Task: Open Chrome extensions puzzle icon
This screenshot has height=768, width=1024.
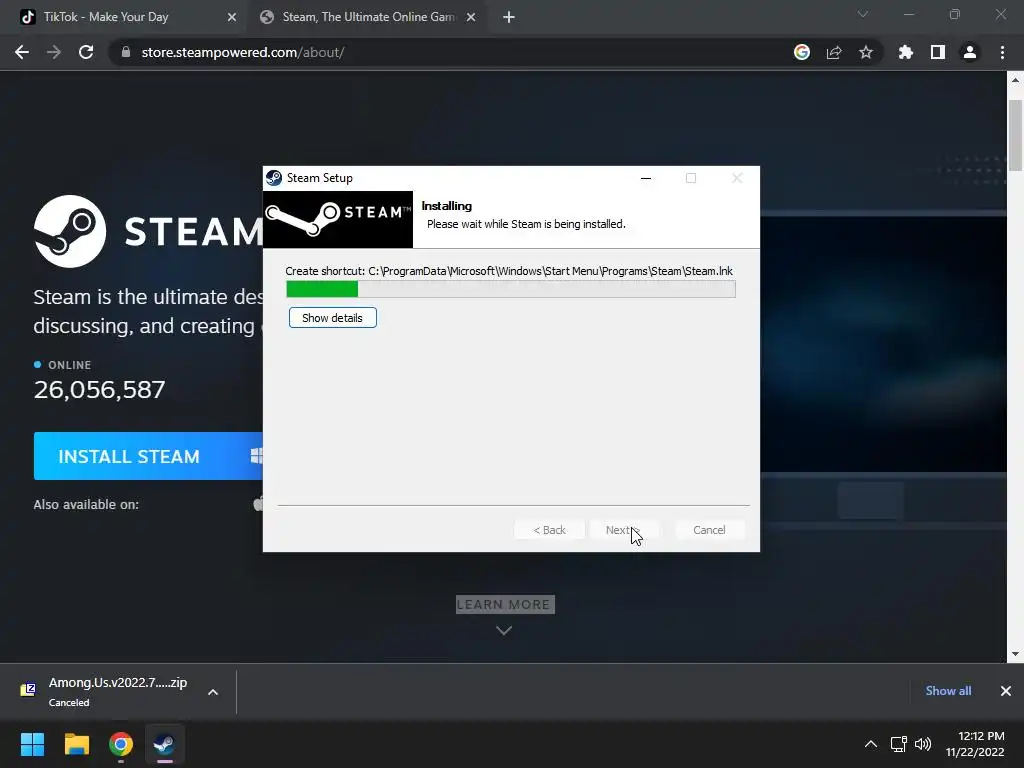Action: pos(906,52)
